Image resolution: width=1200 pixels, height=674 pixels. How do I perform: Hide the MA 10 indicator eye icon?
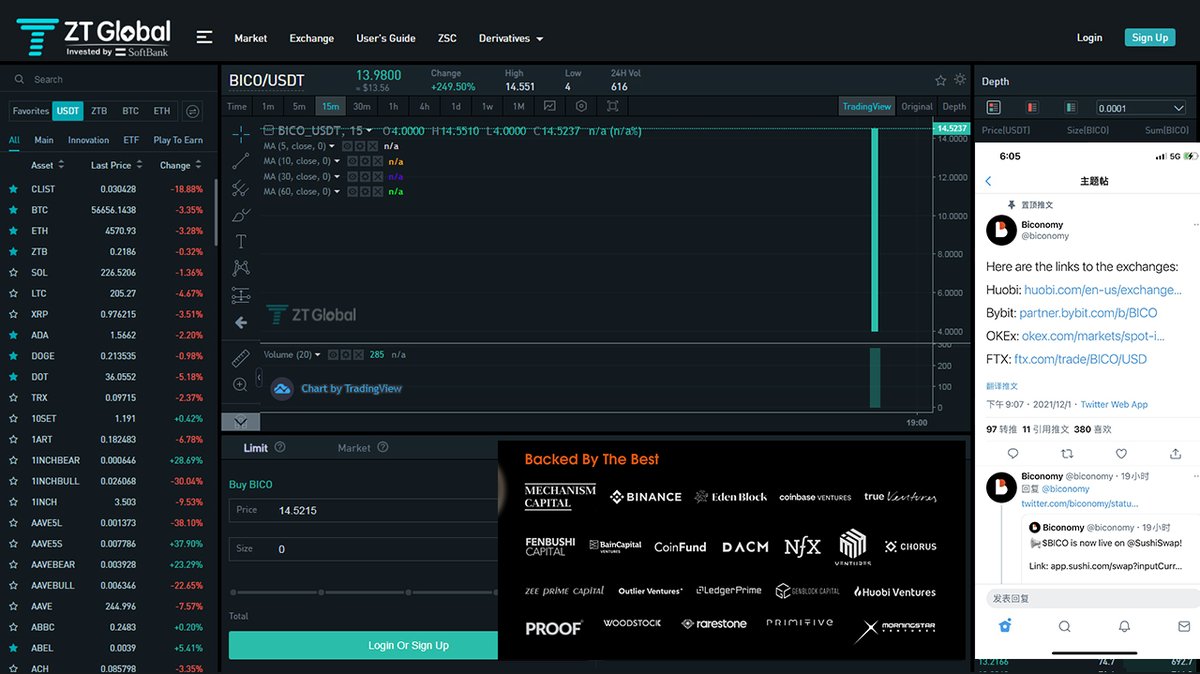[353, 161]
